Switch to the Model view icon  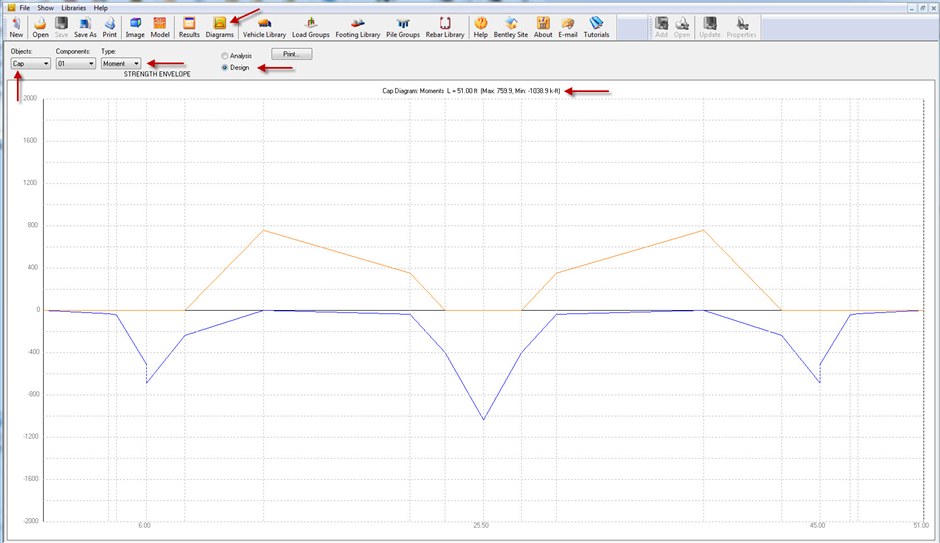click(x=160, y=26)
